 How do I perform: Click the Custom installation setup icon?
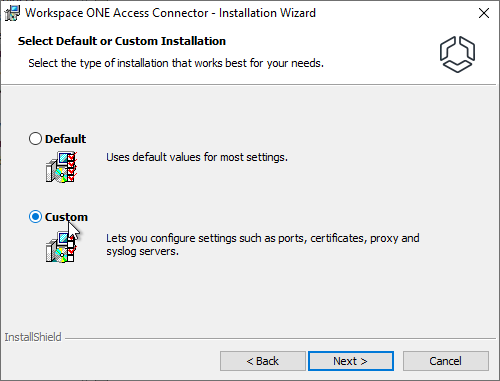(x=62, y=247)
